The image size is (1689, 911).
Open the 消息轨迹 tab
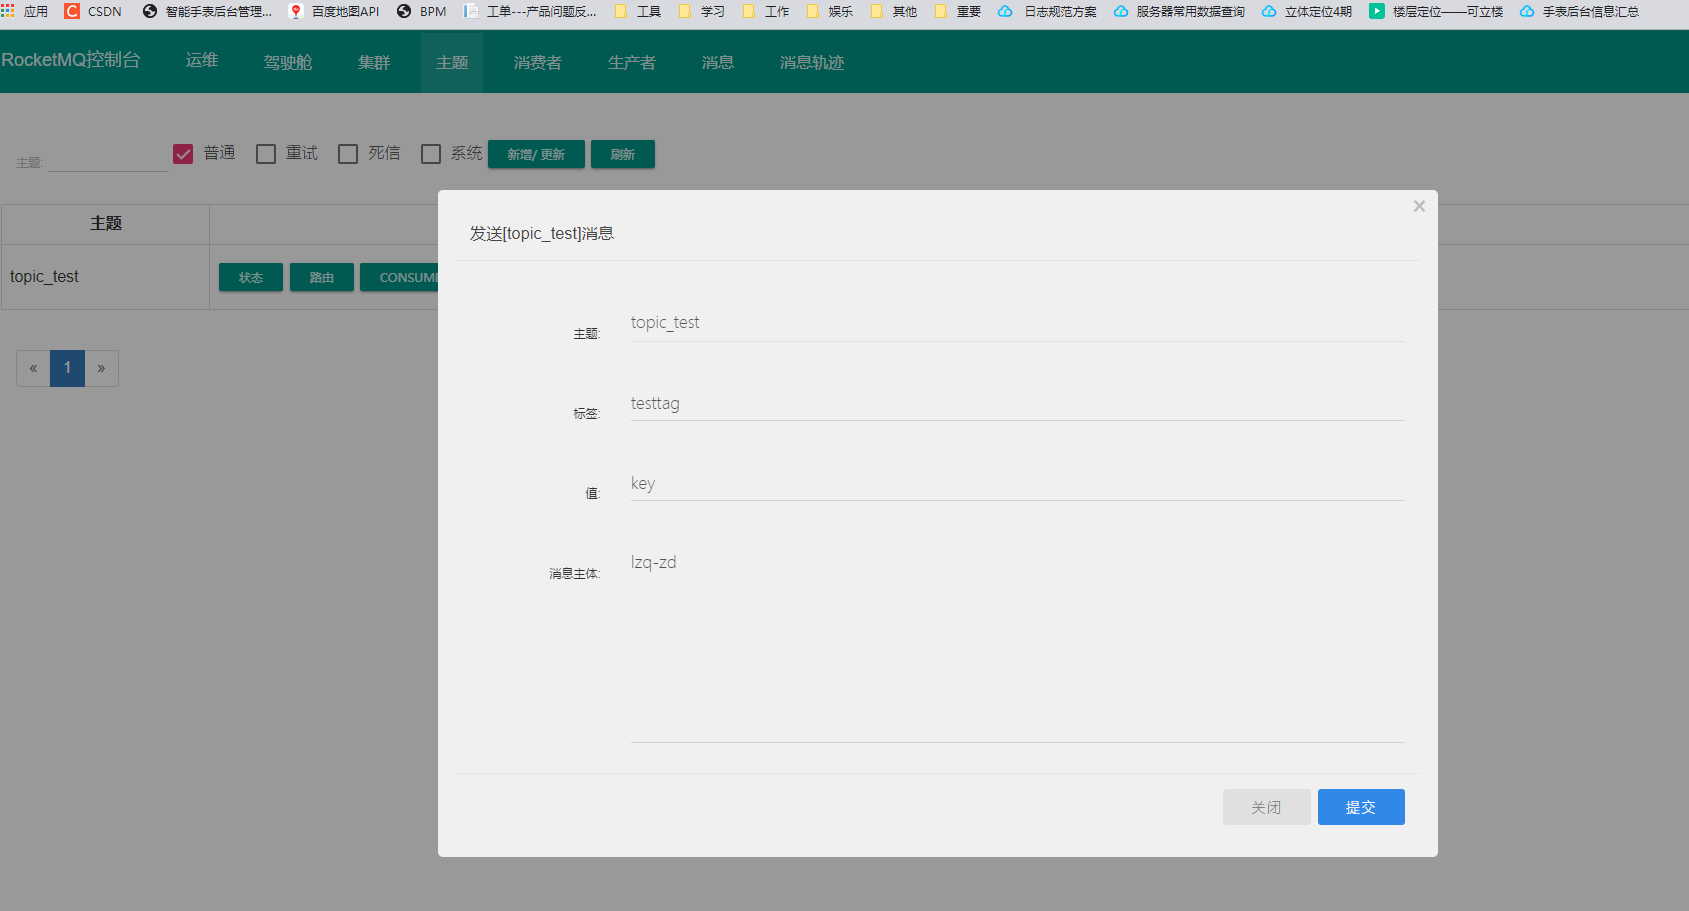[812, 62]
